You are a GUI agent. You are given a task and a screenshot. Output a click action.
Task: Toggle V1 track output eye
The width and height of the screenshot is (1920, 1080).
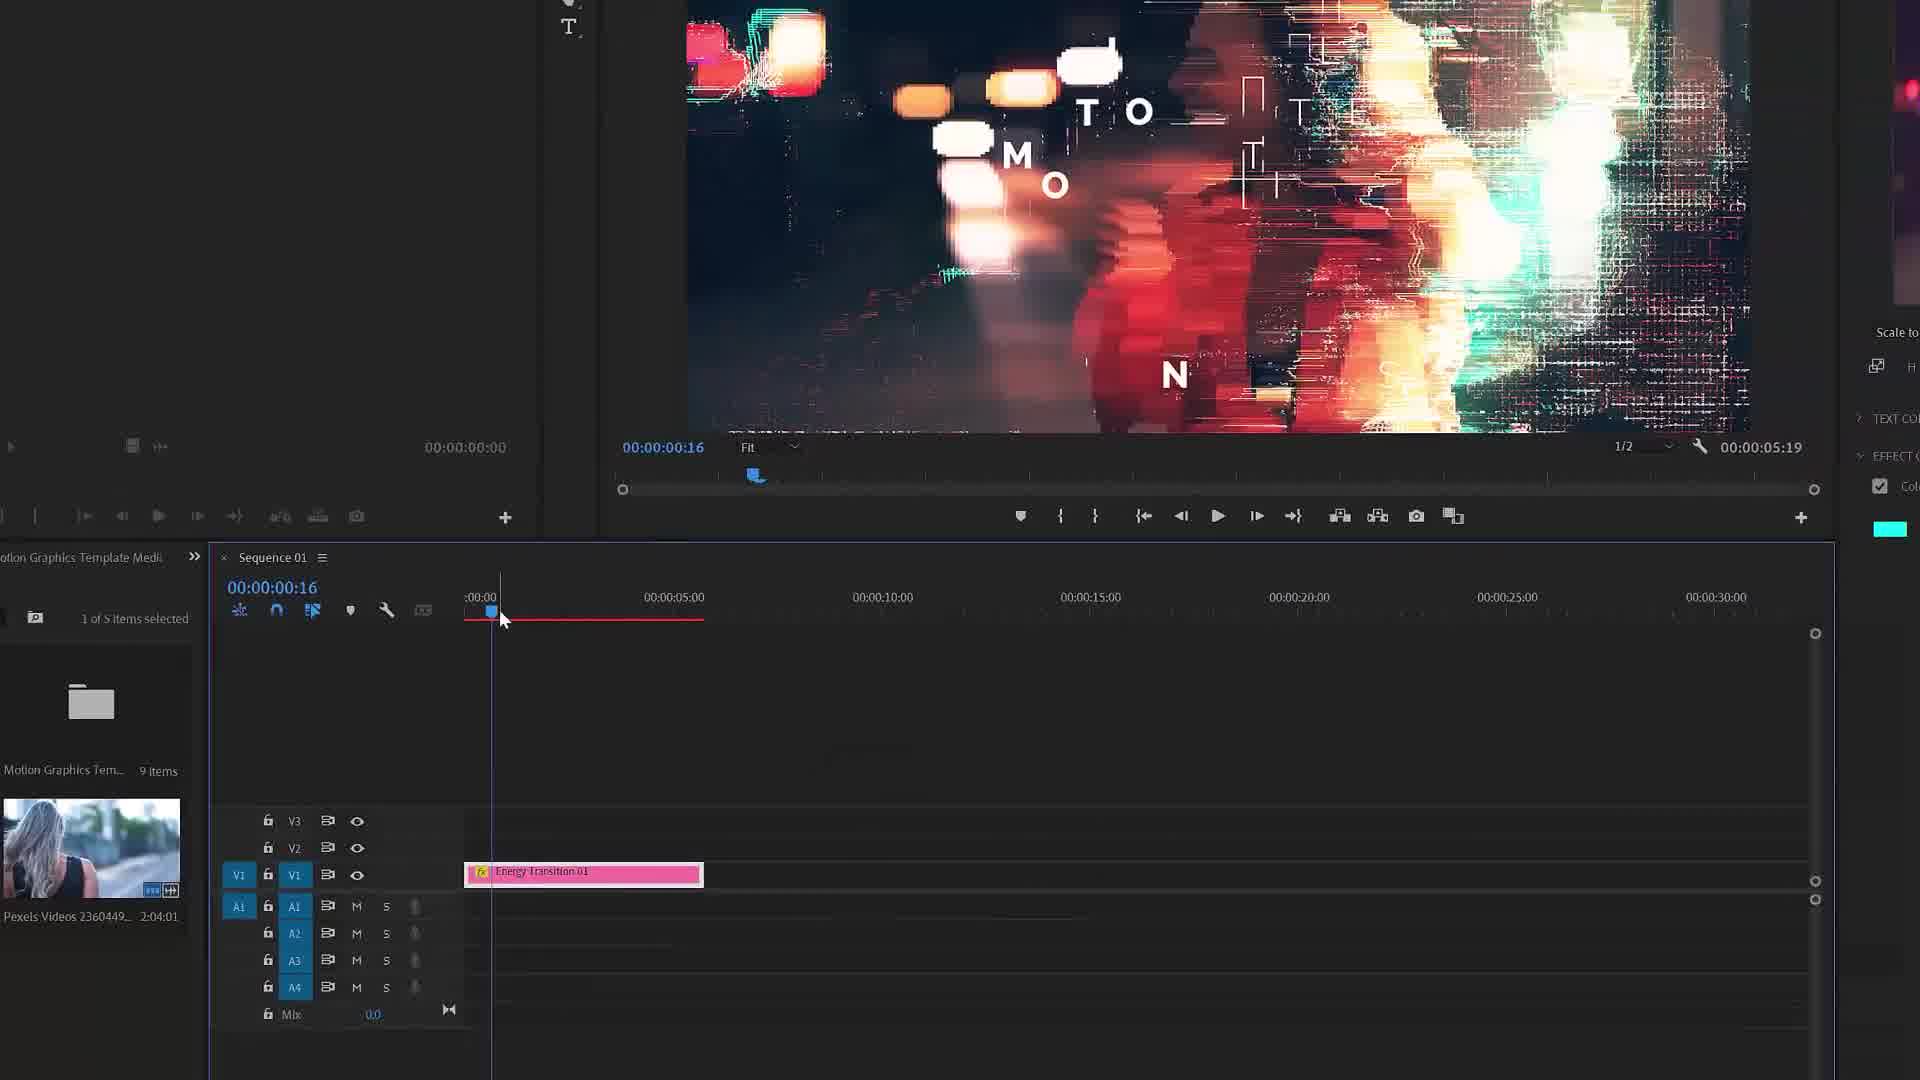[x=357, y=875]
